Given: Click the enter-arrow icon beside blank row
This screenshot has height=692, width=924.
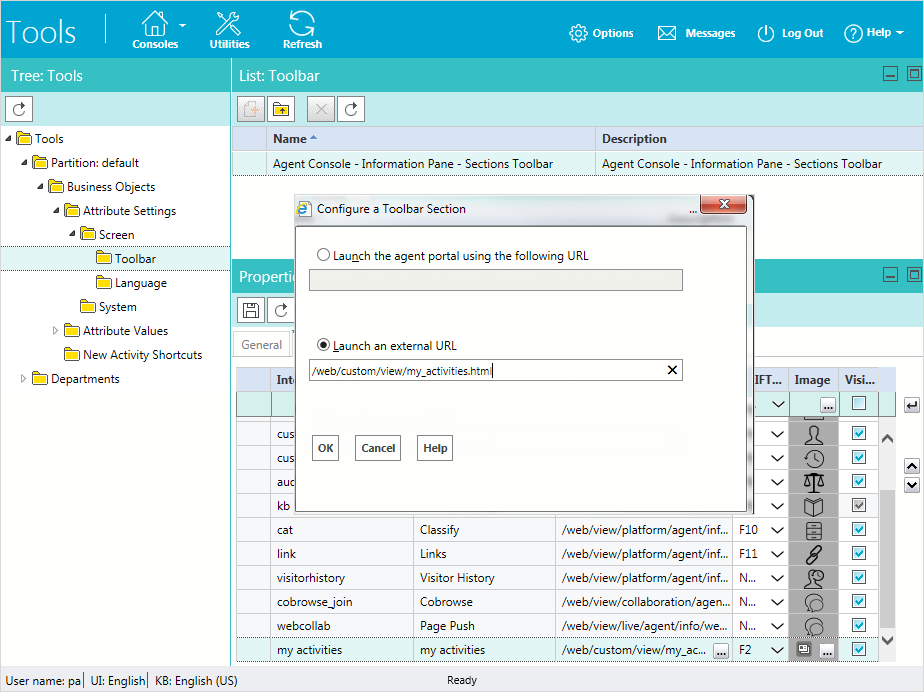Looking at the screenshot, I should 912,405.
